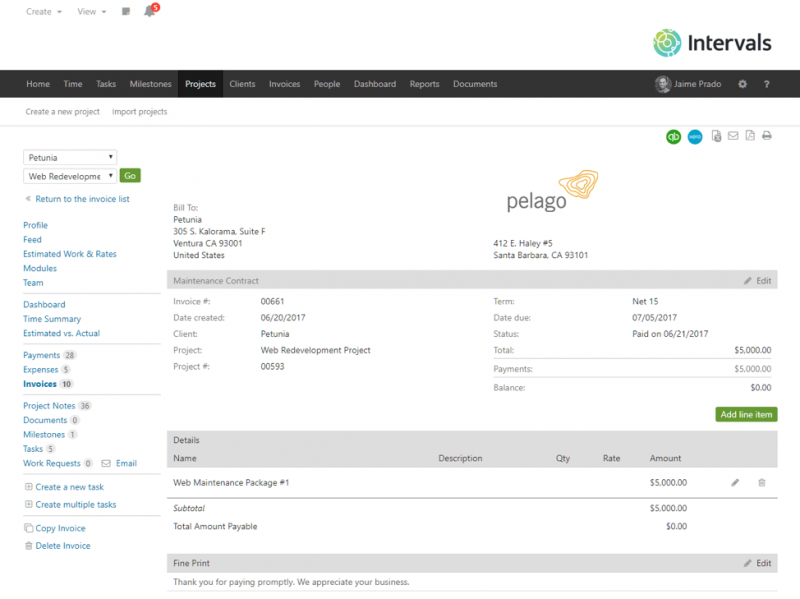This screenshot has width=800, height=599.
Task: Open the Web Redevelopment project dropdown
Action: click(x=70, y=176)
